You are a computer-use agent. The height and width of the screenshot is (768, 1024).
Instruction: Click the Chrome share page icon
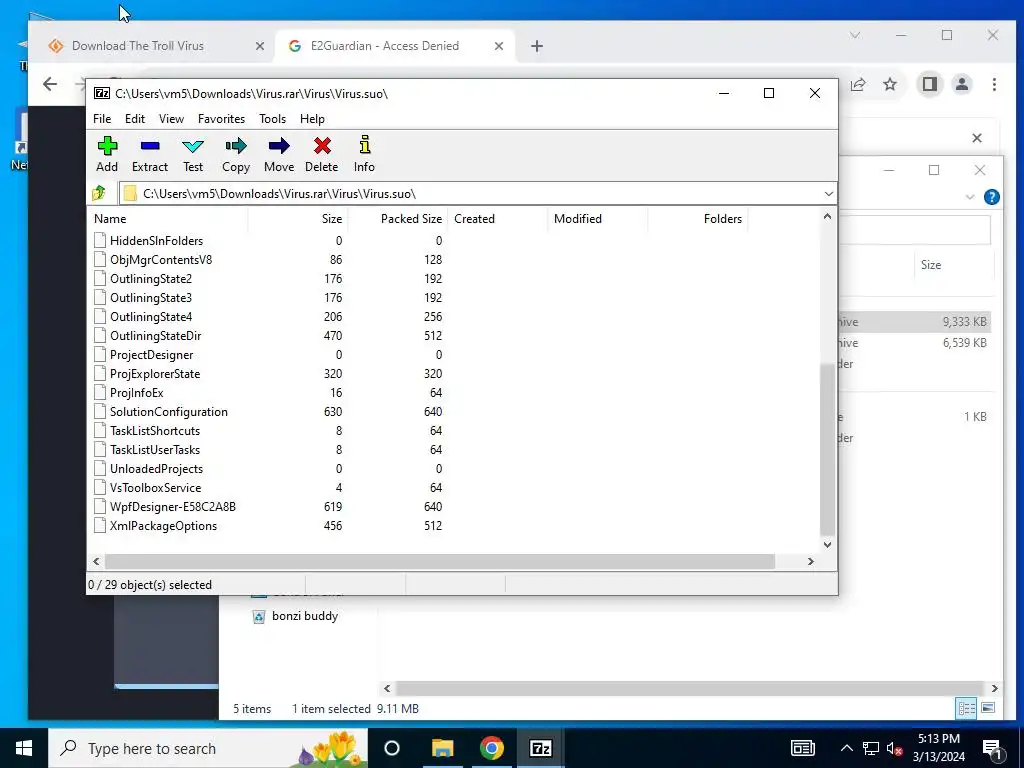click(857, 84)
